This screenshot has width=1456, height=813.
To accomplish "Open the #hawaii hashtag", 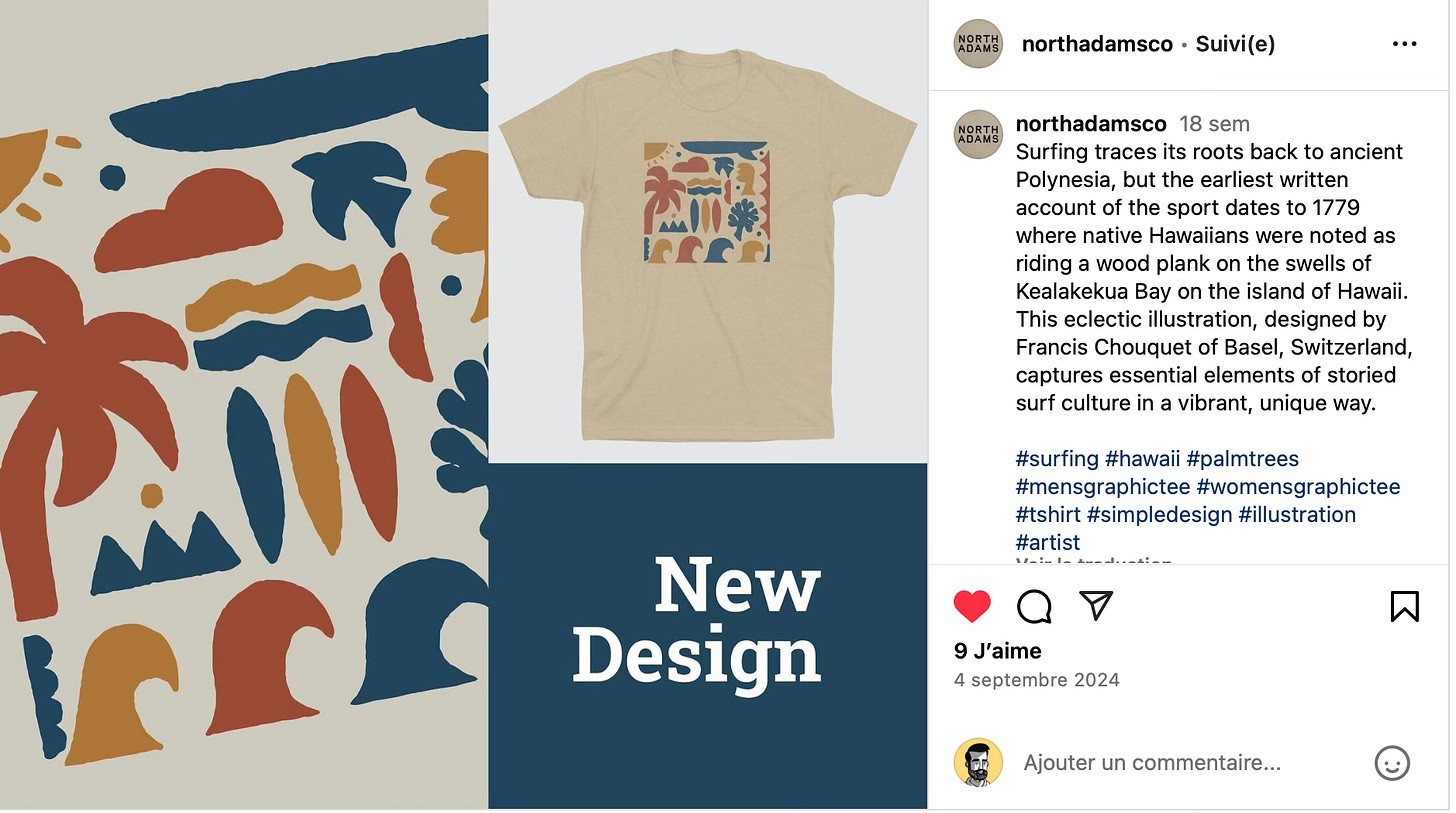I will [1142, 459].
